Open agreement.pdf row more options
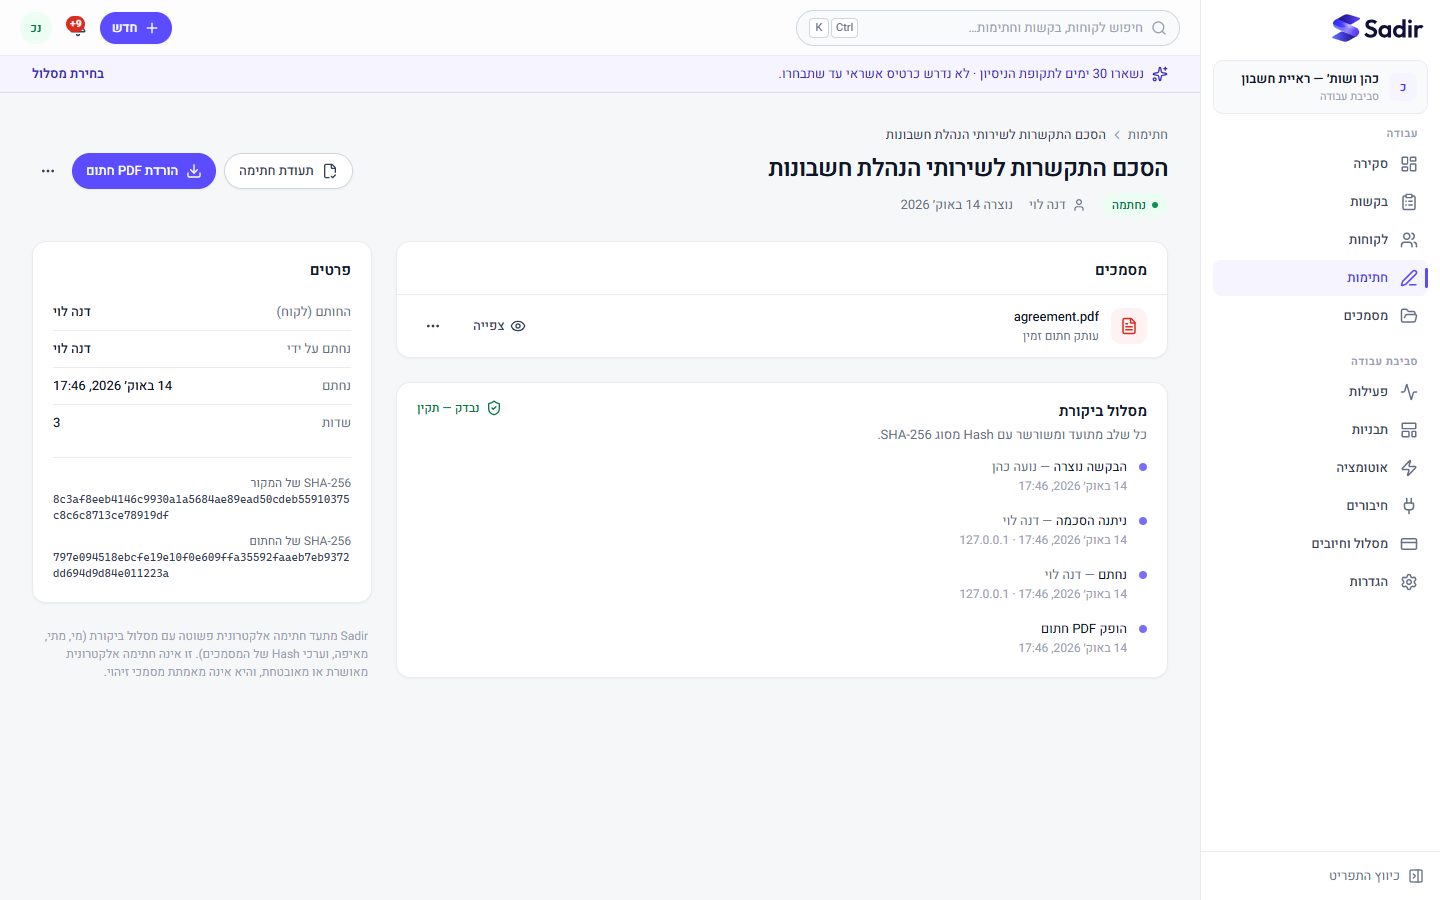The width and height of the screenshot is (1440, 900). [433, 326]
